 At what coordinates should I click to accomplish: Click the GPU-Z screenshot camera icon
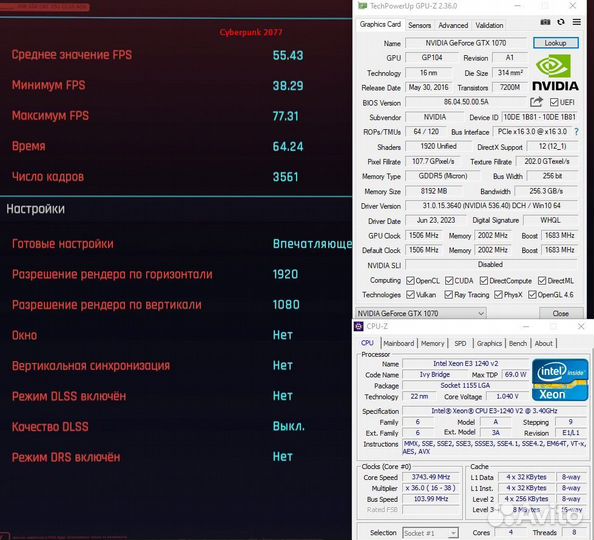[545, 22]
